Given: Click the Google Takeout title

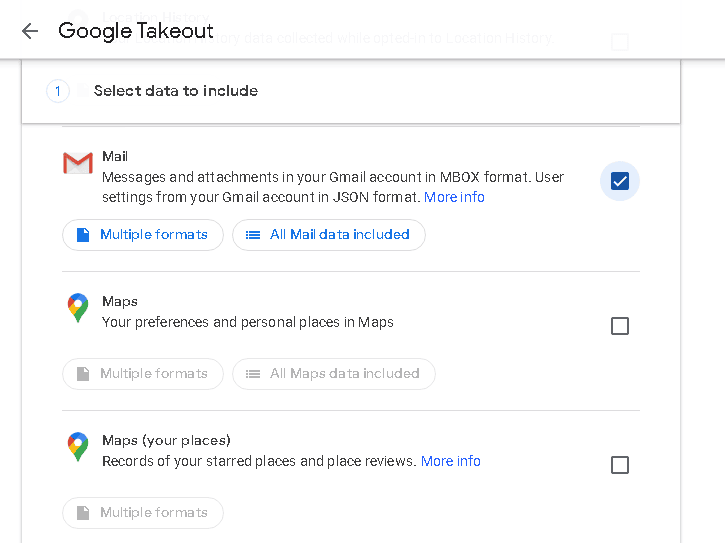Looking at the screenshot, I should [x=135, y=31].
